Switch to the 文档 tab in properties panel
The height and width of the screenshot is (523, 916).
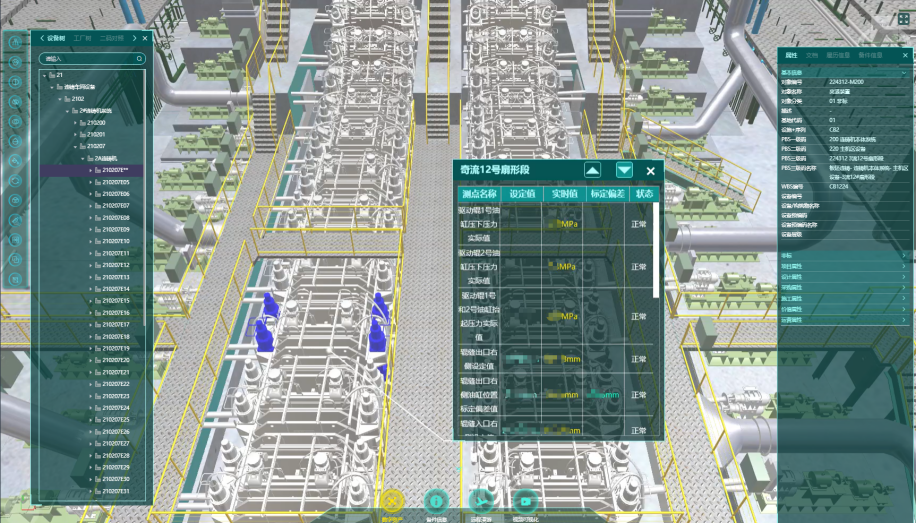(x=812, y=55)
